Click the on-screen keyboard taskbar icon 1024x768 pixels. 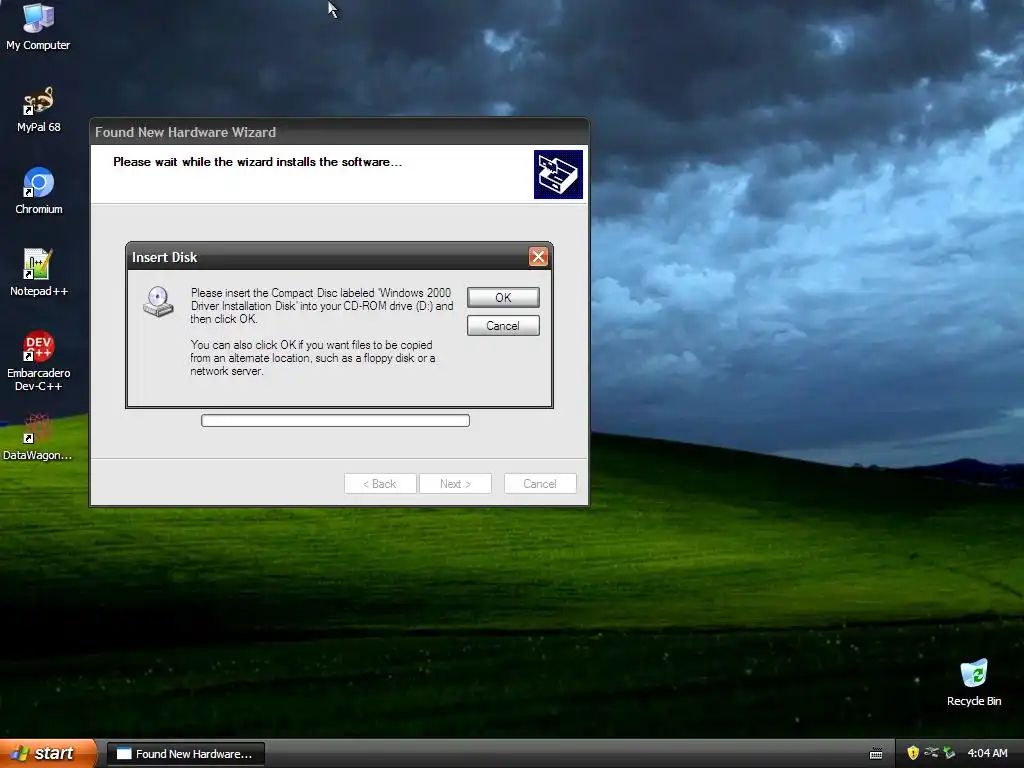(876, 754)
